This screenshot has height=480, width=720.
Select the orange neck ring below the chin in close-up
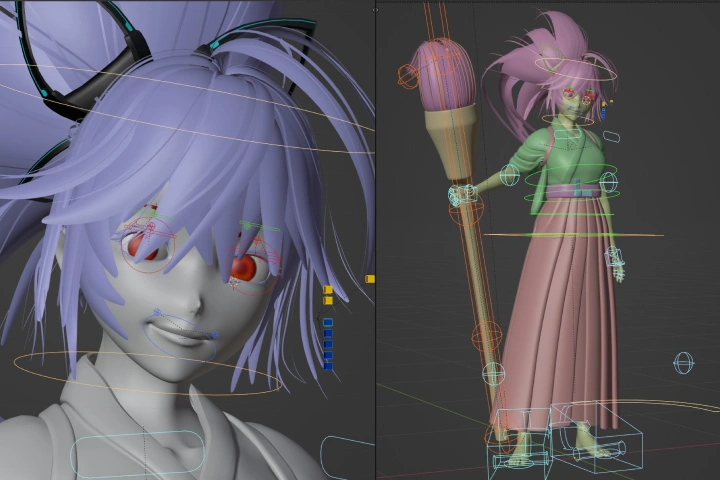(x=148, y=373)
